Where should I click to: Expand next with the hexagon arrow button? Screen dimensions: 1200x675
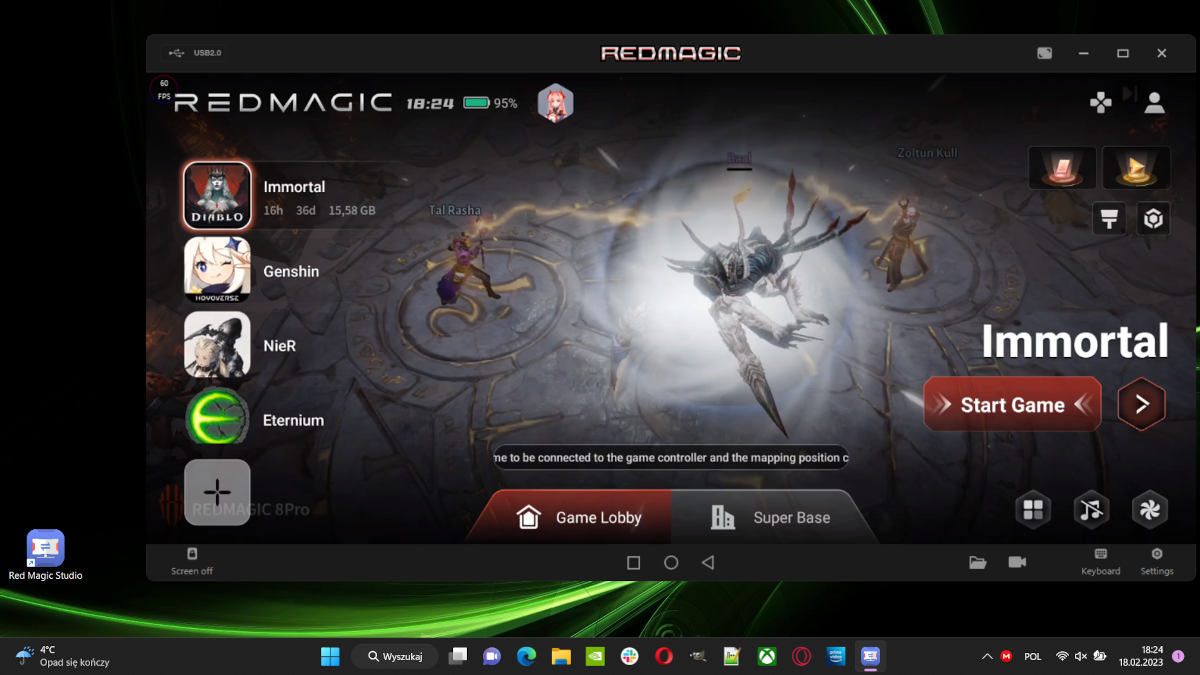click(1141, 404)
